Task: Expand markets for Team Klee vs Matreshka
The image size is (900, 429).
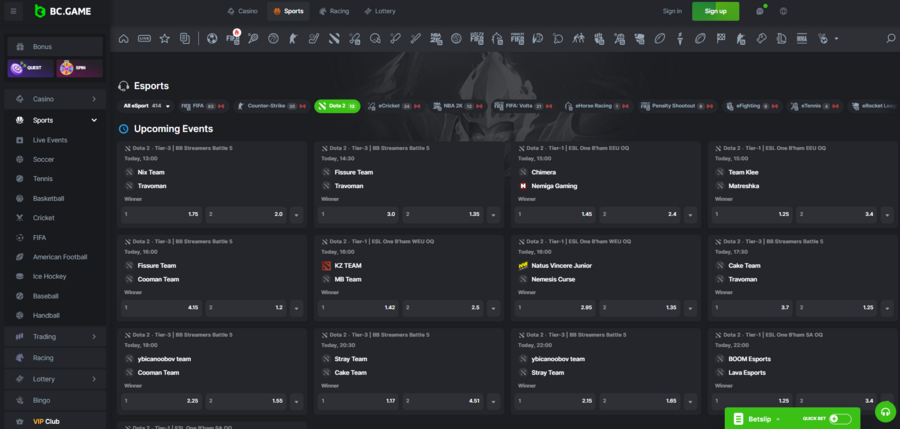Action: (887, 214)
